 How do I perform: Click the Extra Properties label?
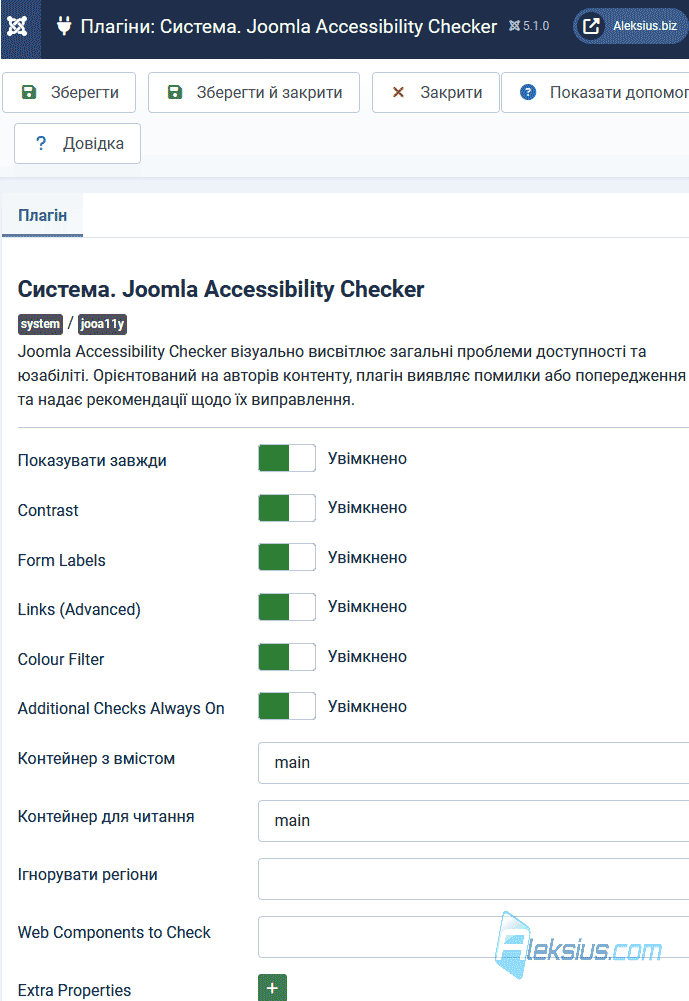tap(75, 990)
